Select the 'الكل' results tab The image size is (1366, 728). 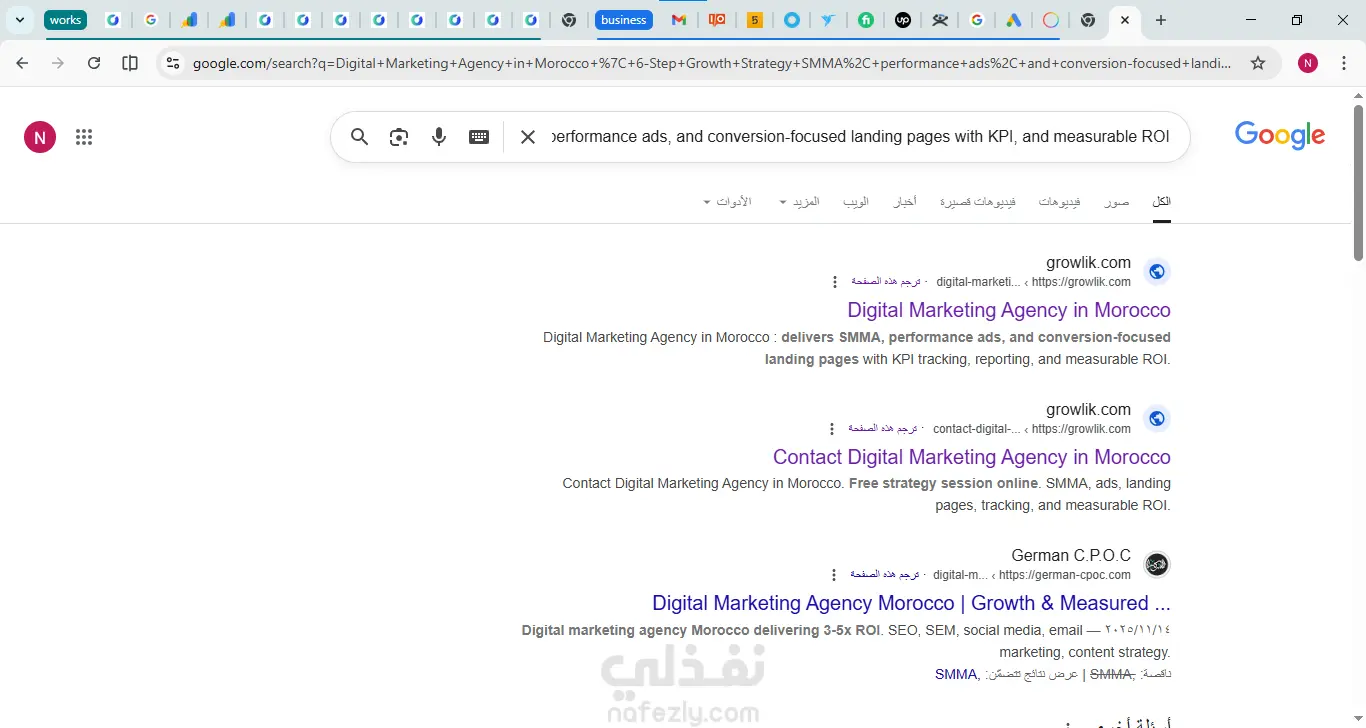coord(1161,202)
